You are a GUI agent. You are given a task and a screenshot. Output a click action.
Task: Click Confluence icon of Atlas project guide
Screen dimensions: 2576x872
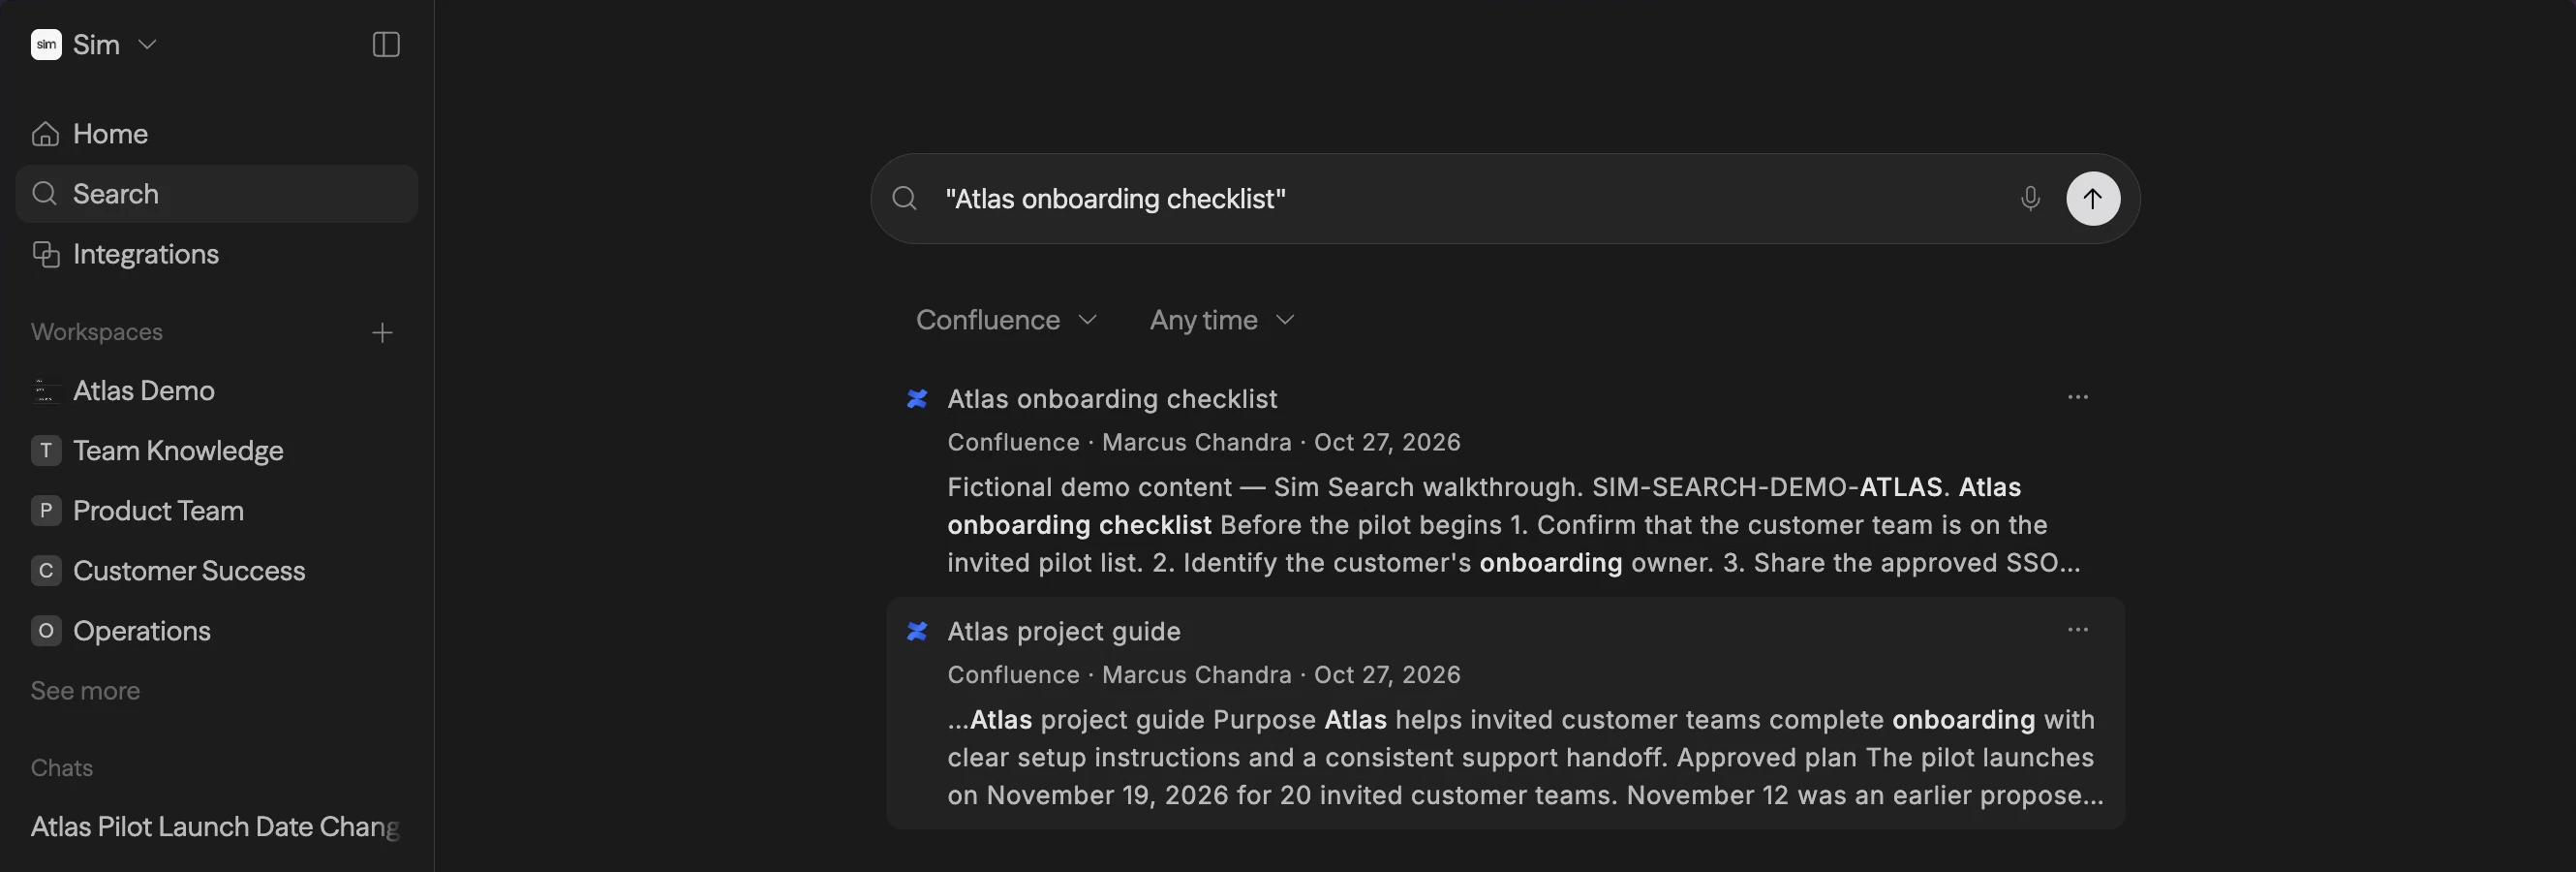(x=917, y=632)
